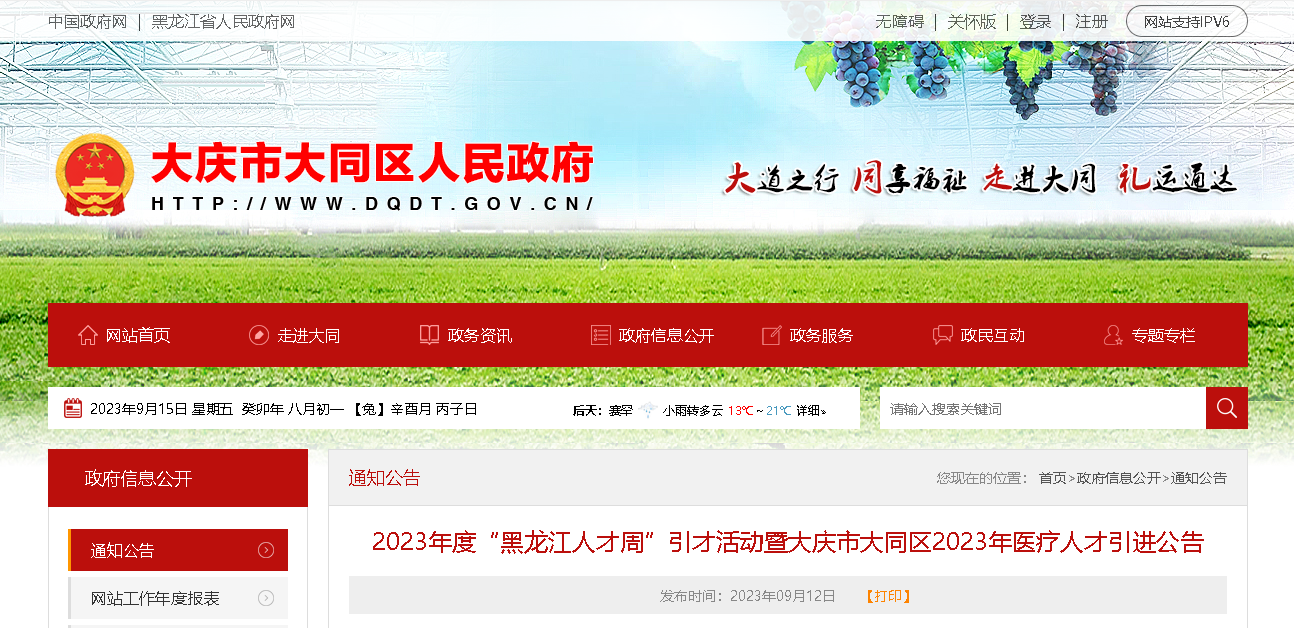1294x628 pixels.
Task: Click the list icon beside 政府信息公开
Action: tap(600, 336)
